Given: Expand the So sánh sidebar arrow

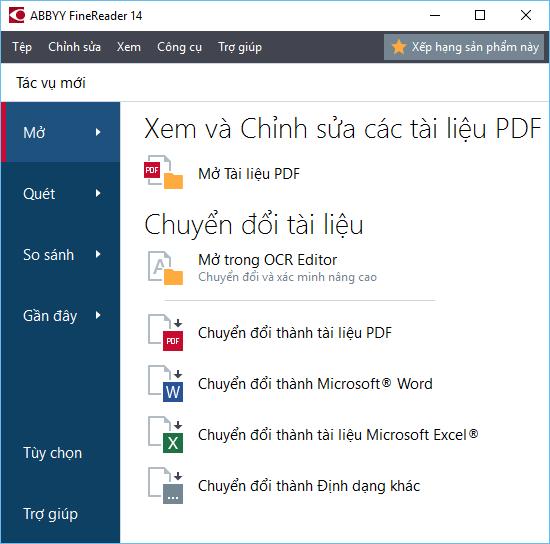Looking at the screenshot, I should 98,254.
